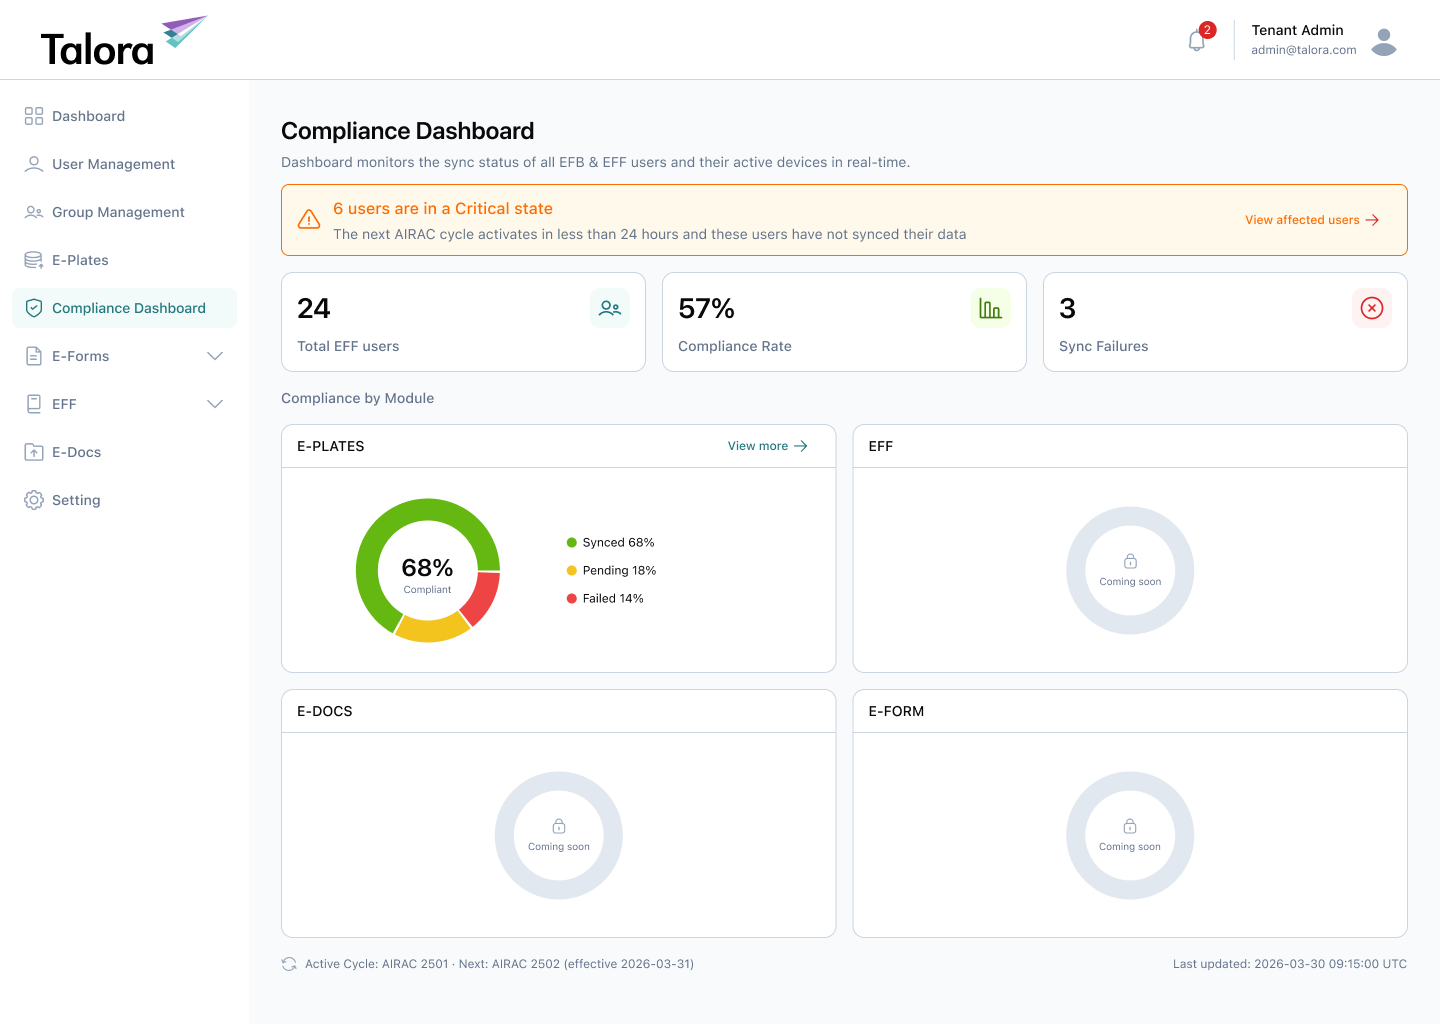The width and height of the screenshot is (1440, 1024).
Task: Click the EFF book icon in sidebar
Action: (34, 404)
